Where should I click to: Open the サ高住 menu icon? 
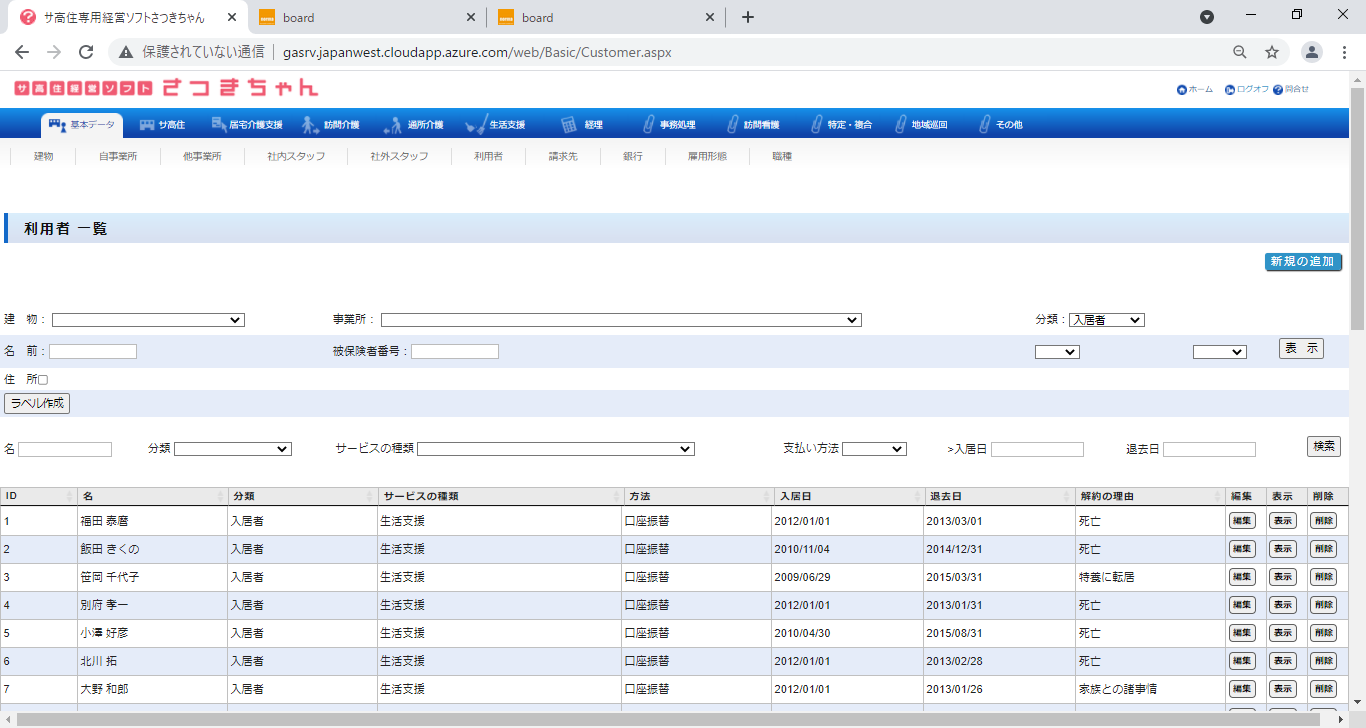[147, 125]
